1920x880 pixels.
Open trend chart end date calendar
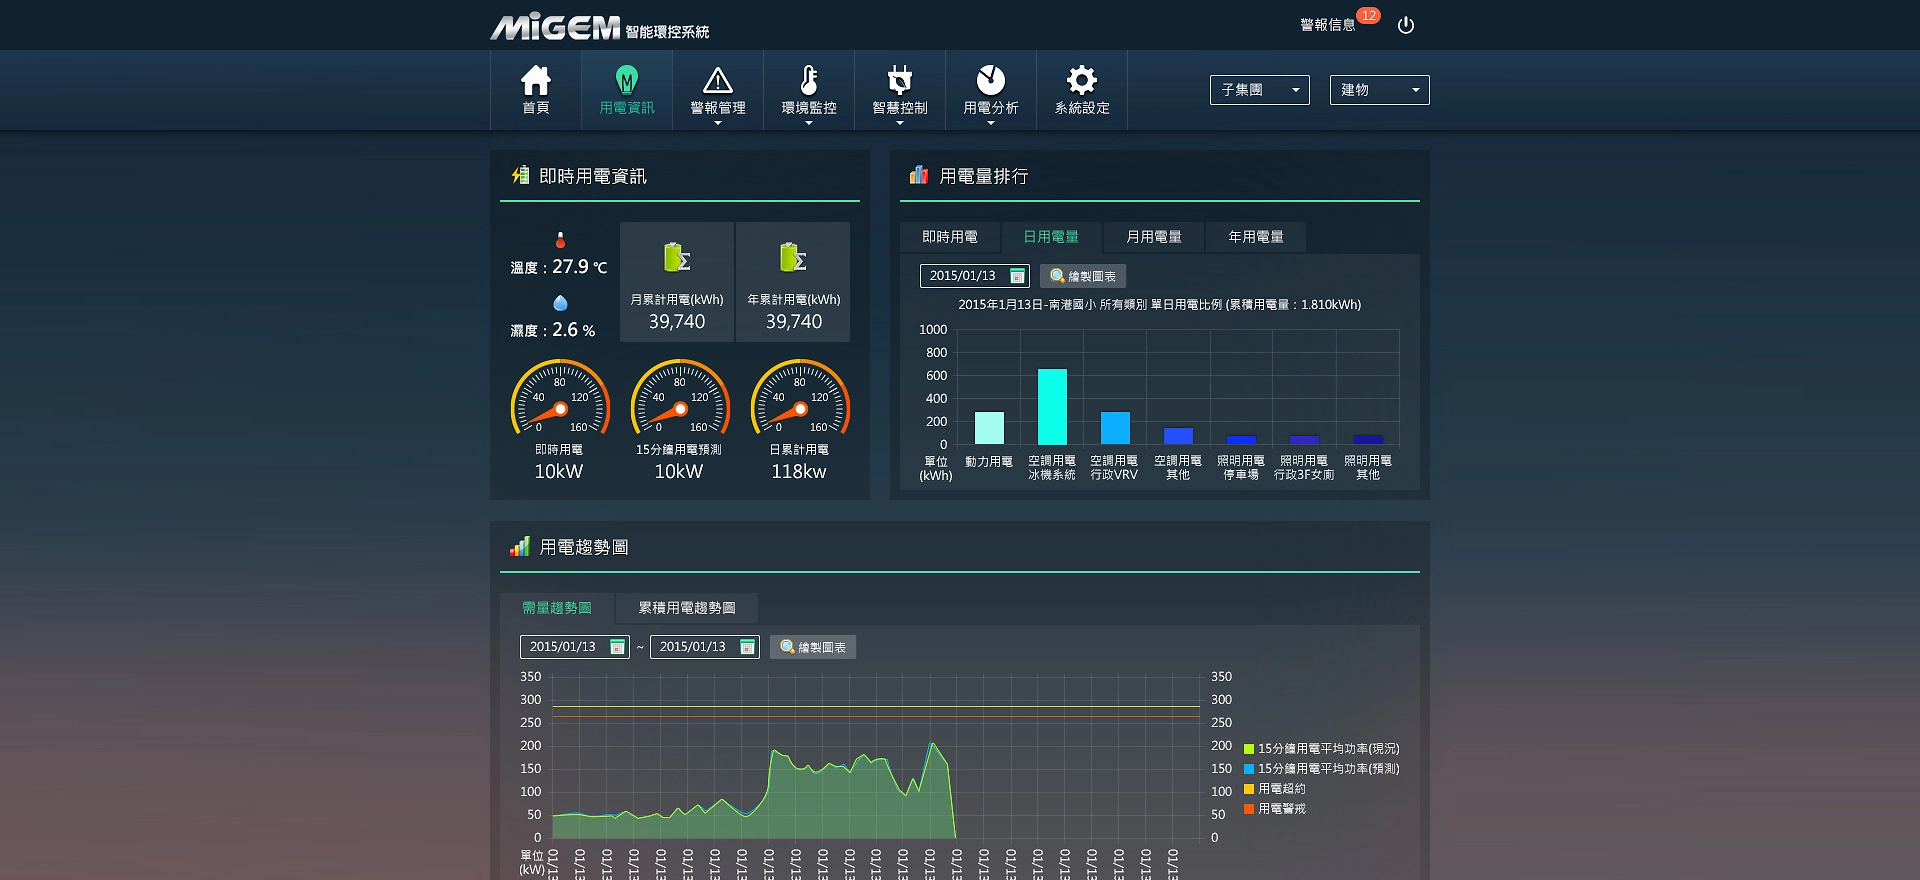747,647
